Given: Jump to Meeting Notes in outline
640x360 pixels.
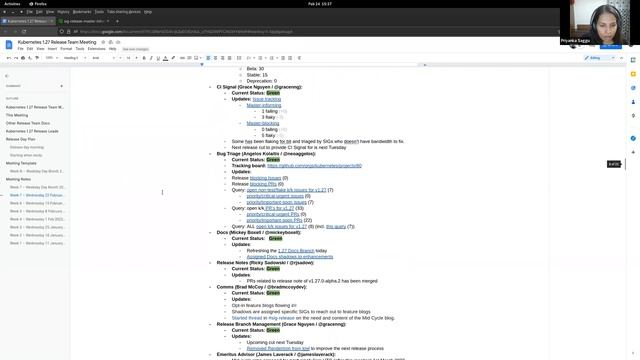Looking at the screenshot, I should 18,179.
